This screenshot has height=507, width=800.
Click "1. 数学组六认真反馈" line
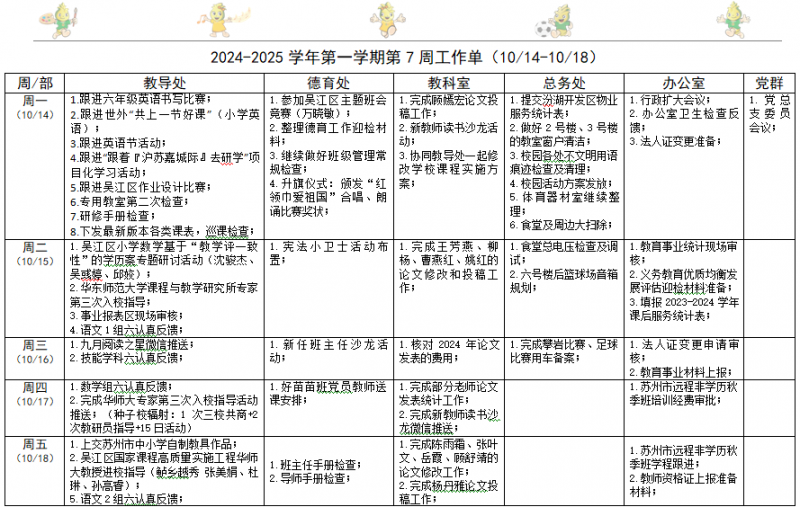pos(121,387)
